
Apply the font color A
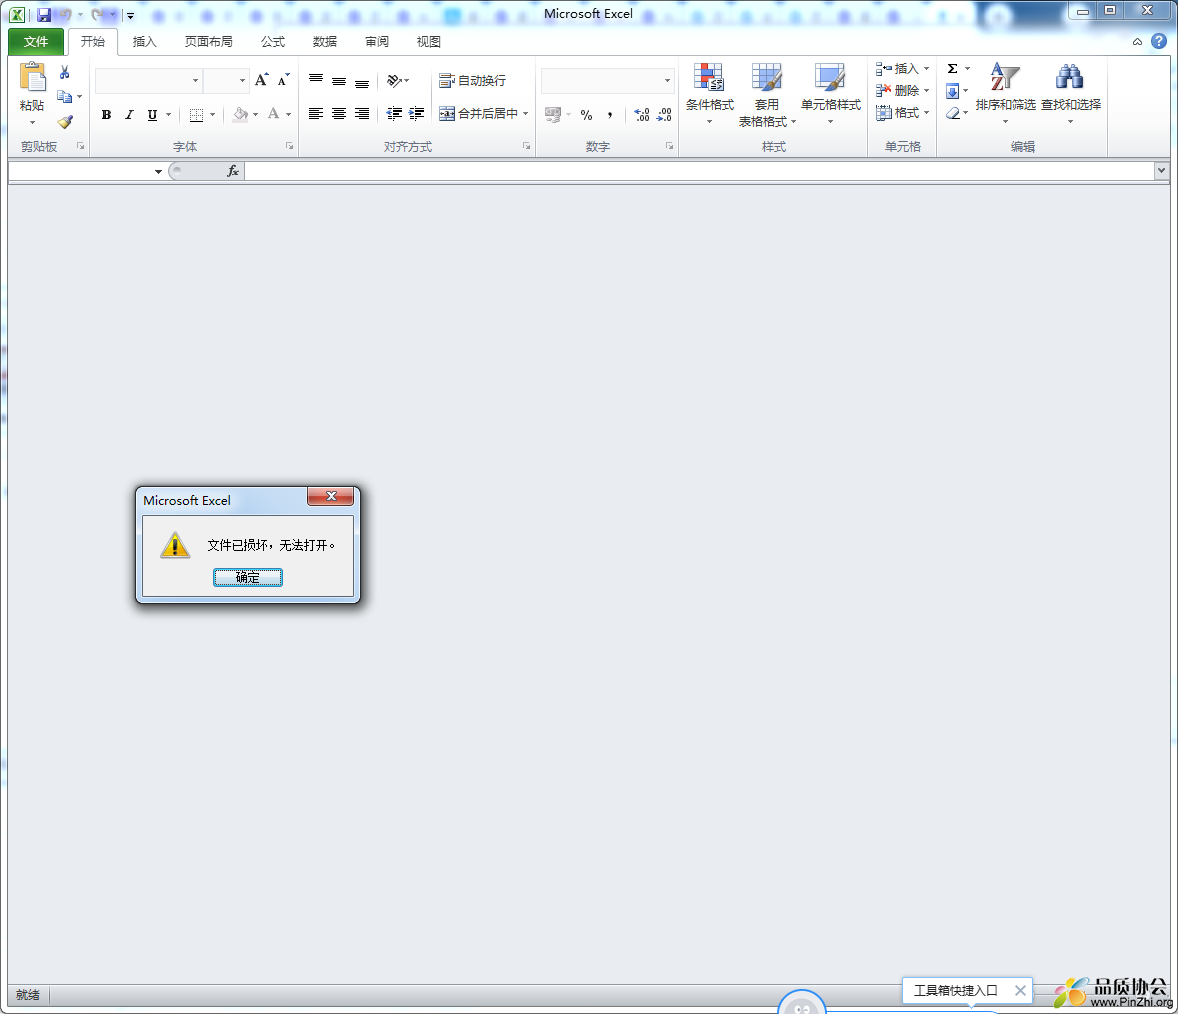tap(273, 114)
